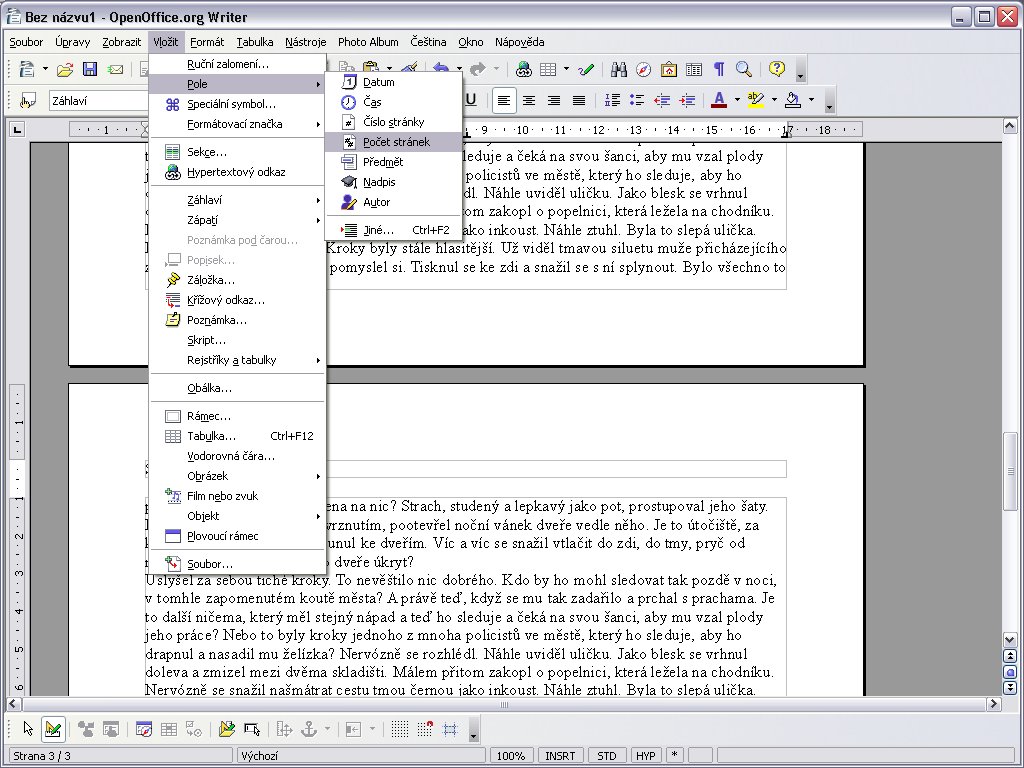Screen dimensions: 1024x768
Task: Align text right
Action: pos(554,100)
